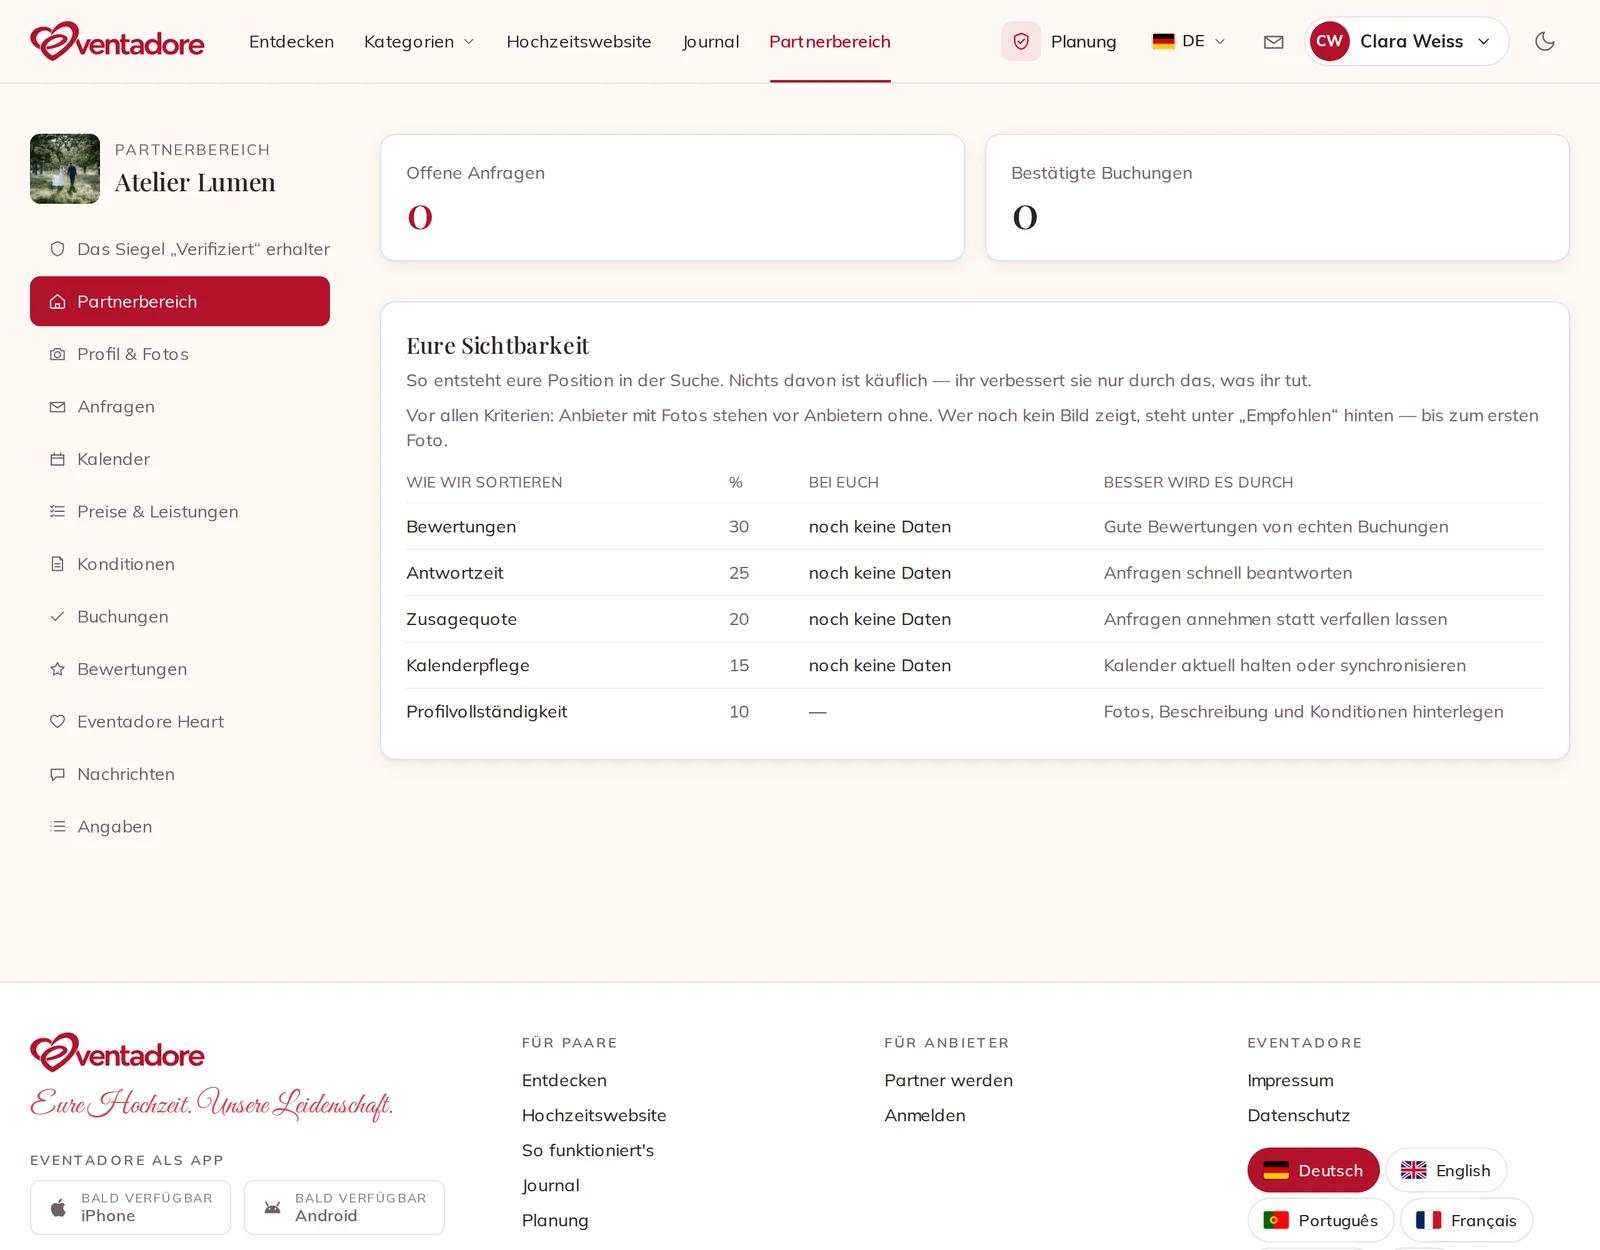This screenshot has width=1600, height=1250.
Task: Click the Profilvollständigkeit row label
Action: pos(486,711)
